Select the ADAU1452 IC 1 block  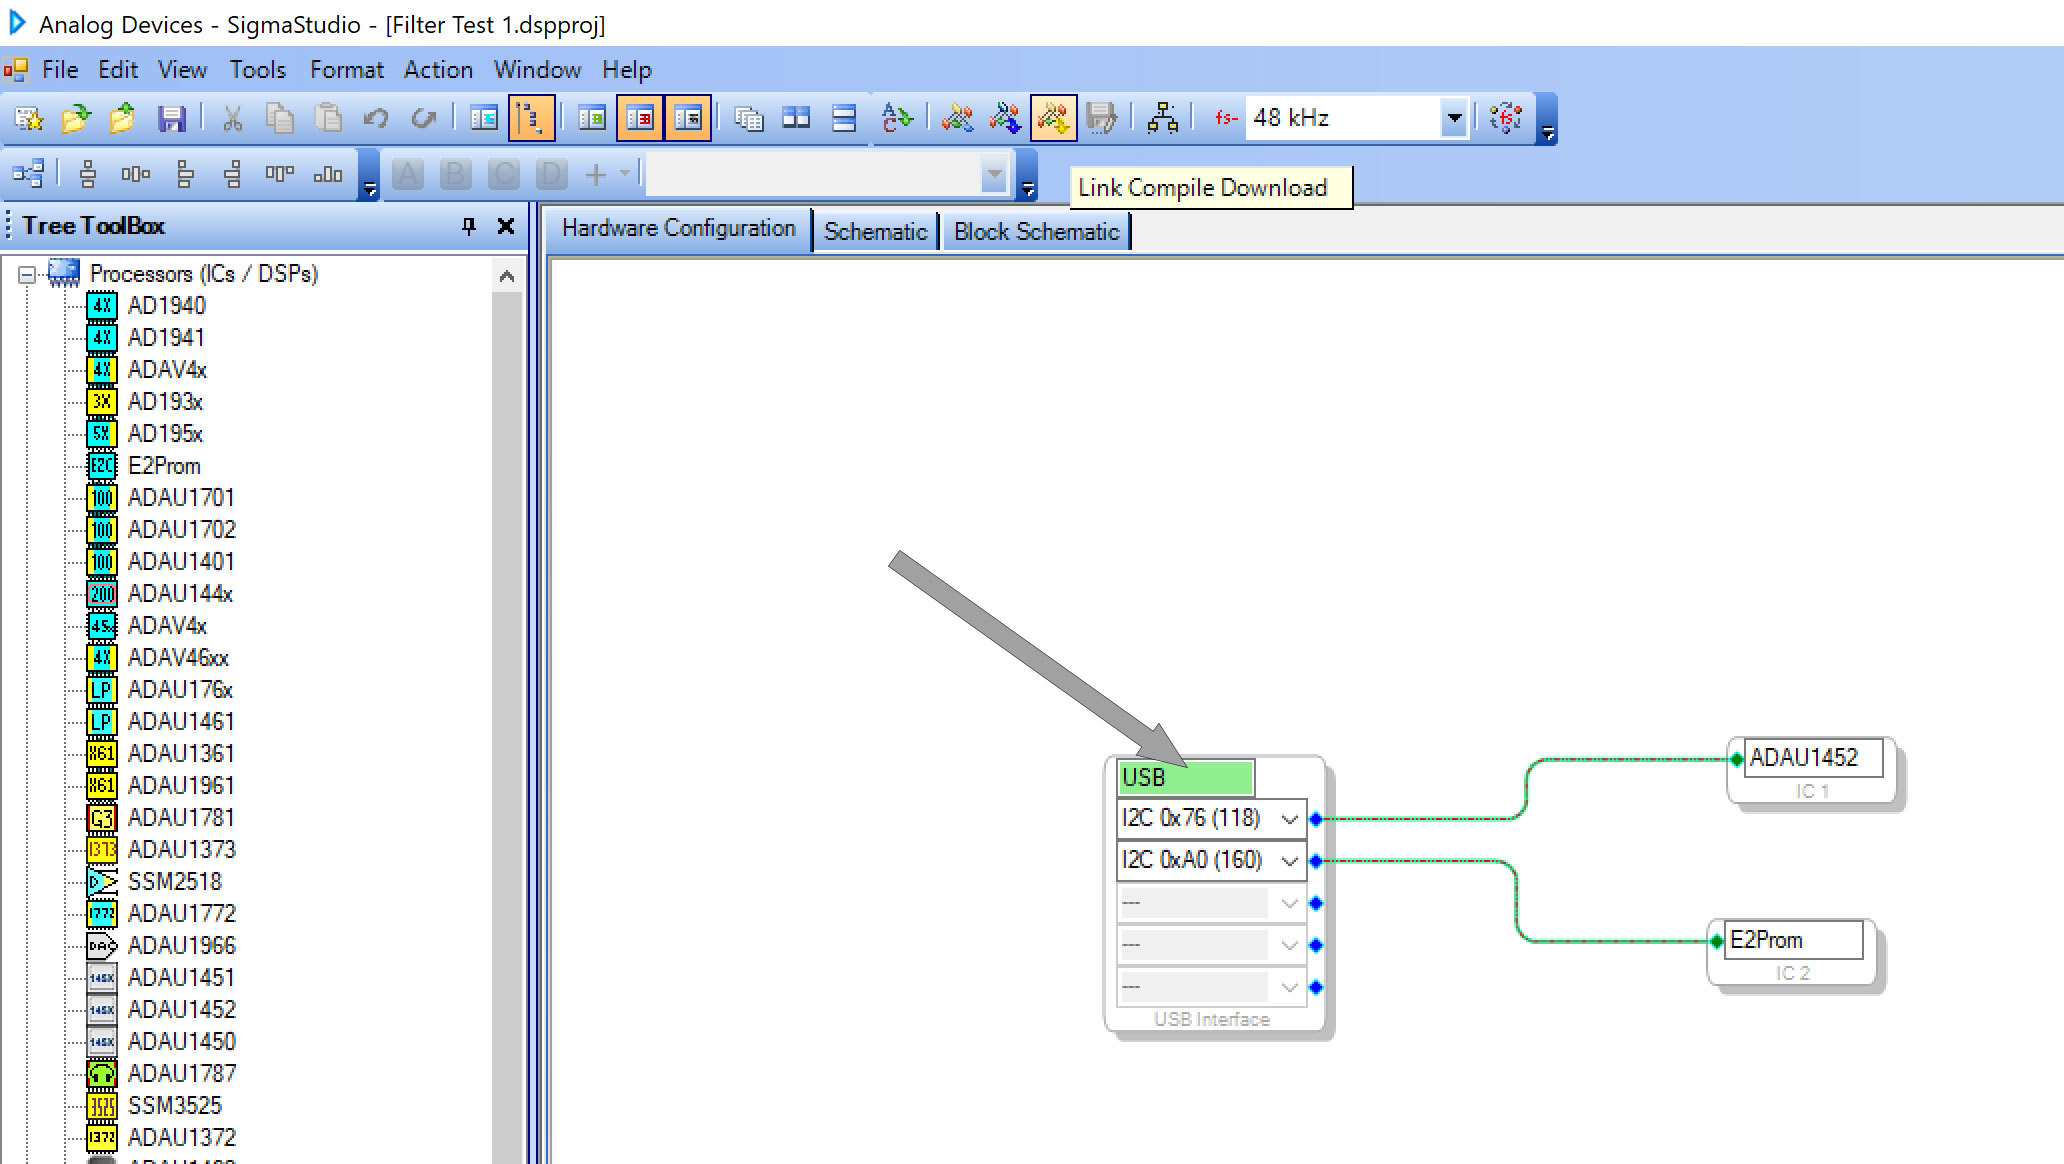(x=1812, y=769)
